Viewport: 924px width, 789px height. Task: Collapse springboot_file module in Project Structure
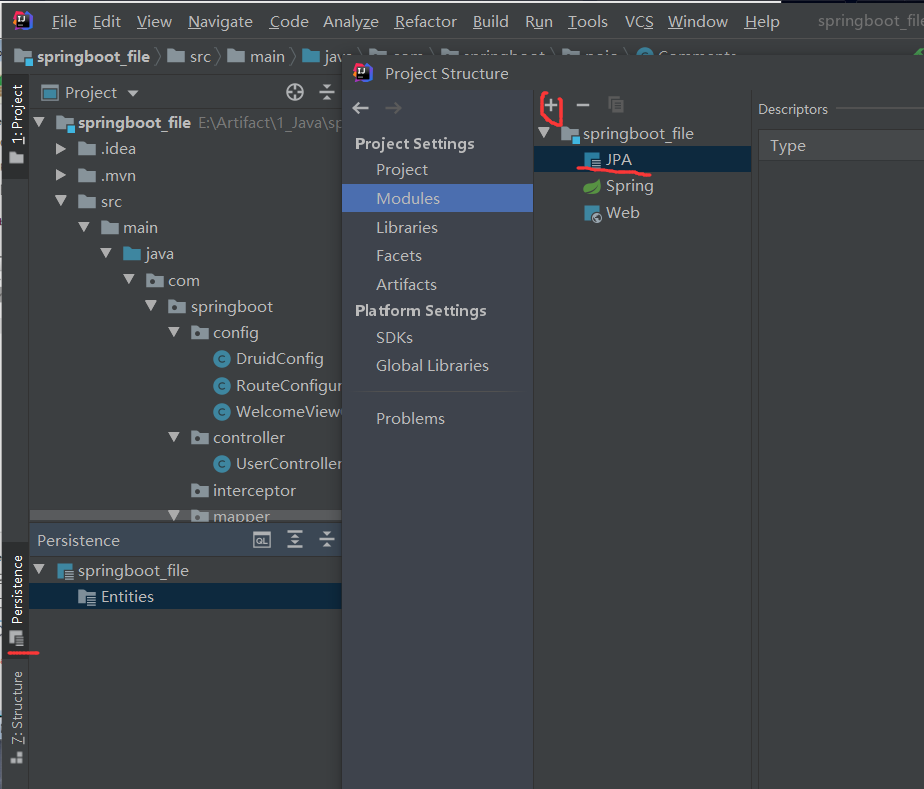tap(544, 133)
